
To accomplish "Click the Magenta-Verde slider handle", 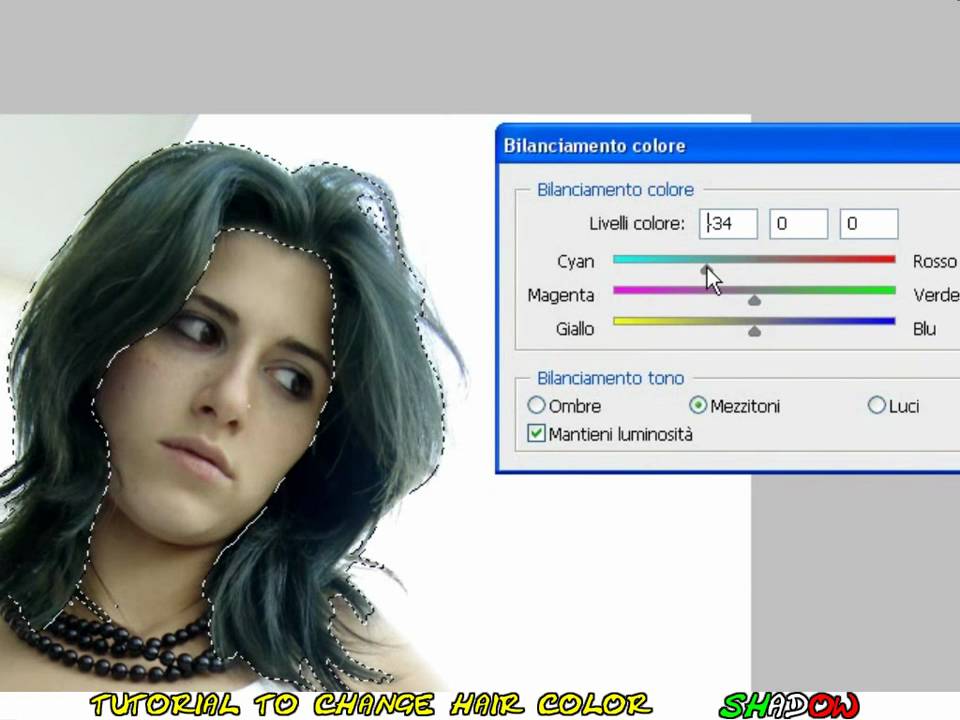I will [754, 300].
